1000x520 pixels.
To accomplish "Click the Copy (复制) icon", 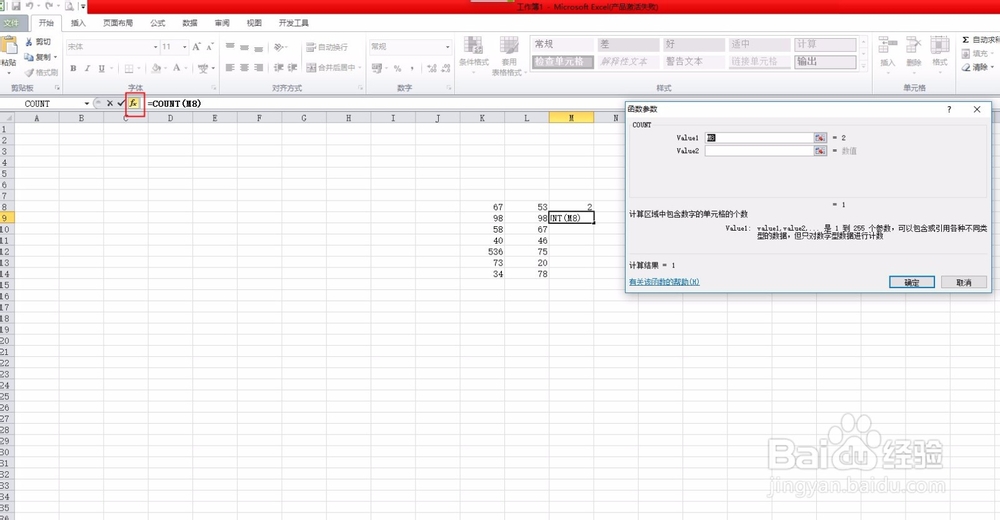I will (29, 57).
